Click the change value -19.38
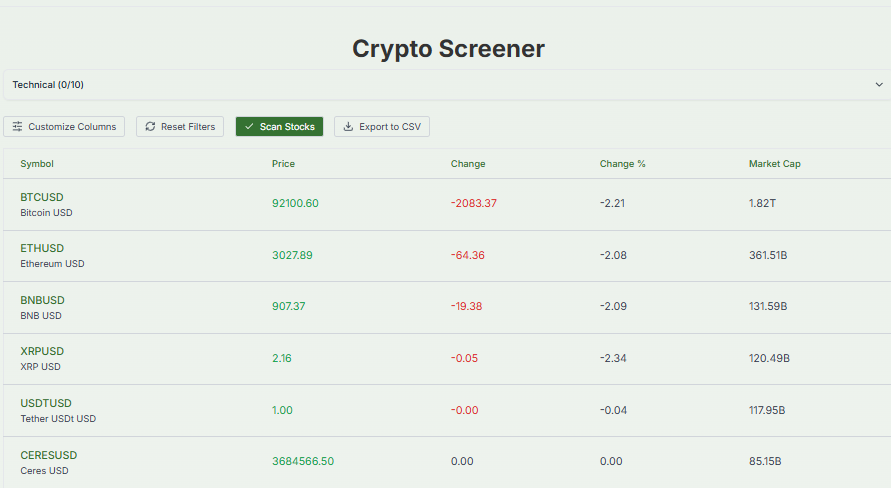This screenshot has width=891, height=488. 467,306
